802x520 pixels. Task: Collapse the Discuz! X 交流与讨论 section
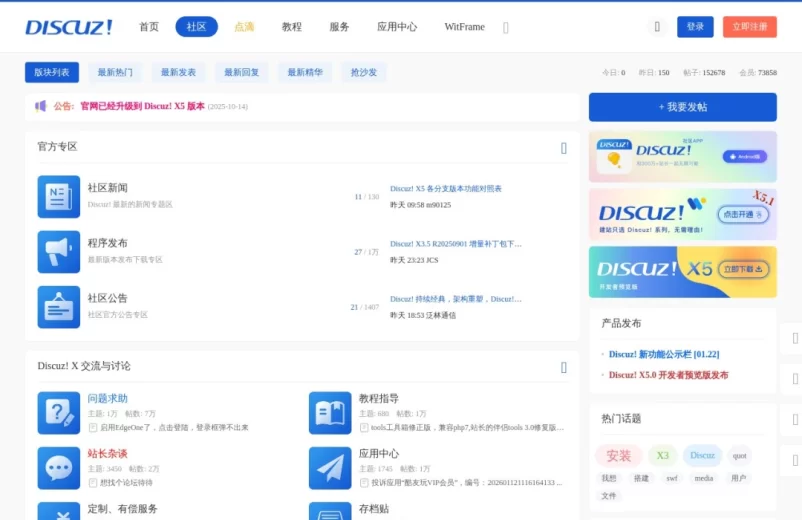click(x=564, y=368)
